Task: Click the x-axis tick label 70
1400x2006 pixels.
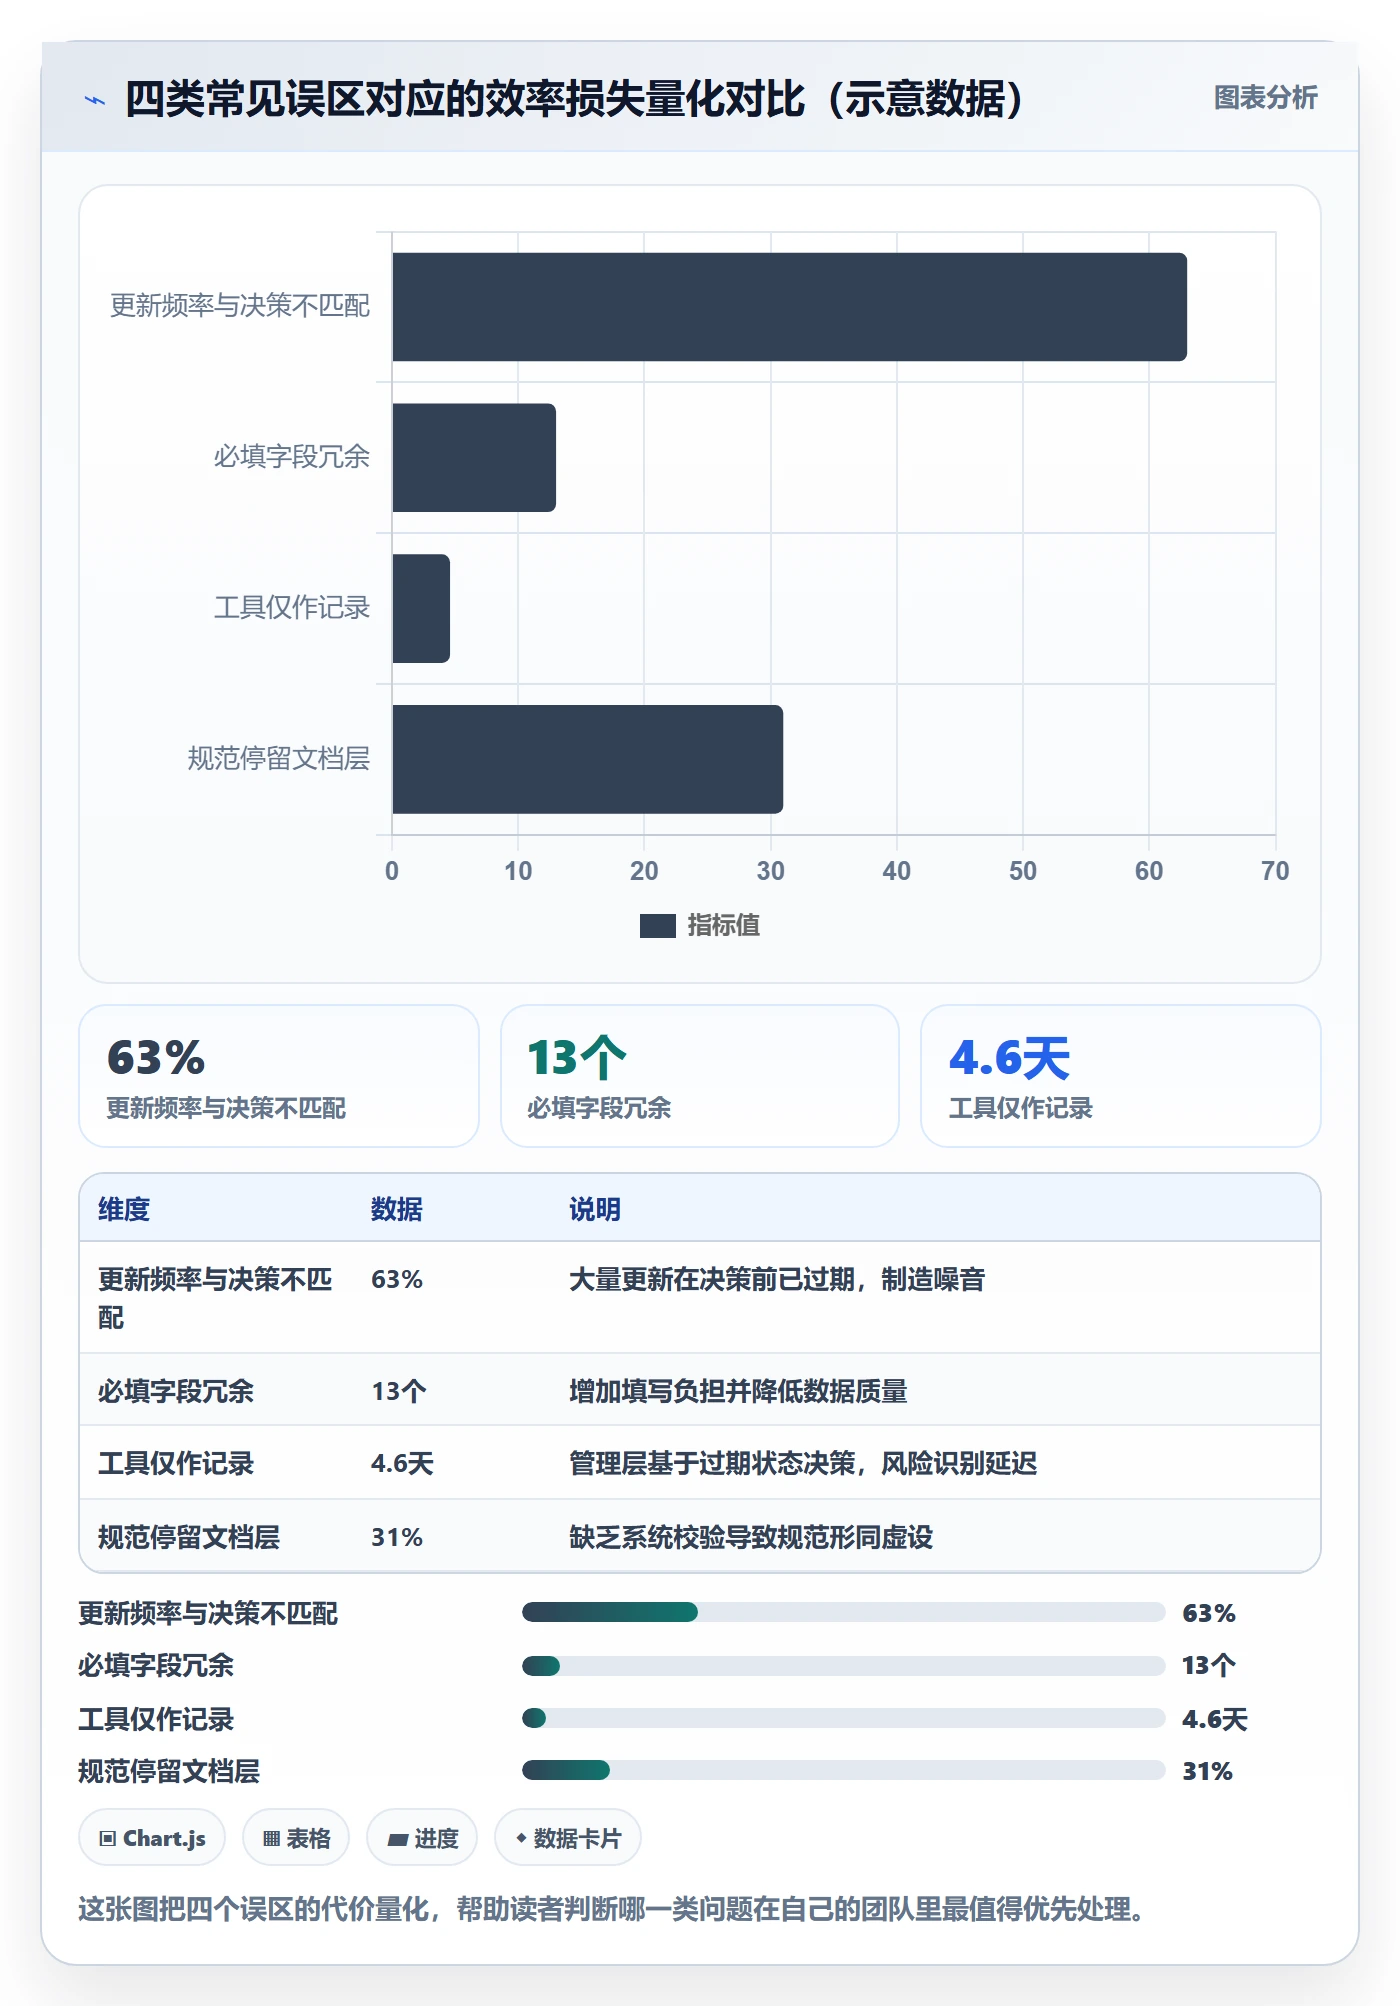Action: (x=1275, y=871)
